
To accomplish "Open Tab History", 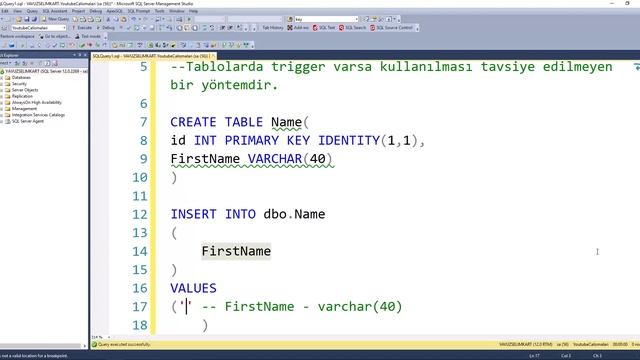I will coord(272,28).
